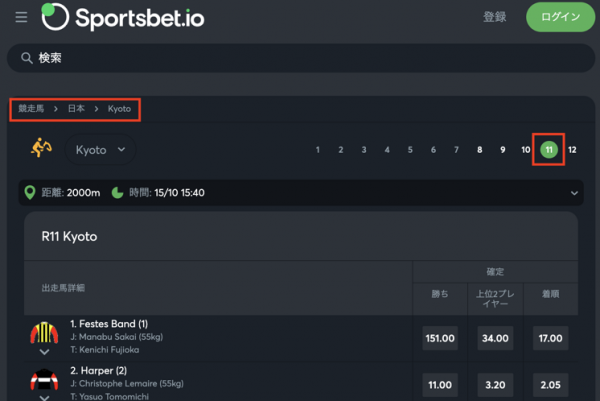
Task: Click Harper jockey silks icon
Action: (44, 379)
